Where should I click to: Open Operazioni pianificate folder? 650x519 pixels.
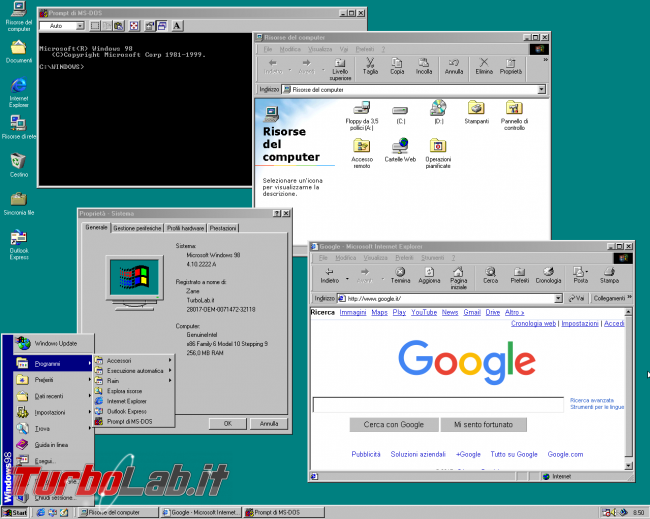[438, 154]
